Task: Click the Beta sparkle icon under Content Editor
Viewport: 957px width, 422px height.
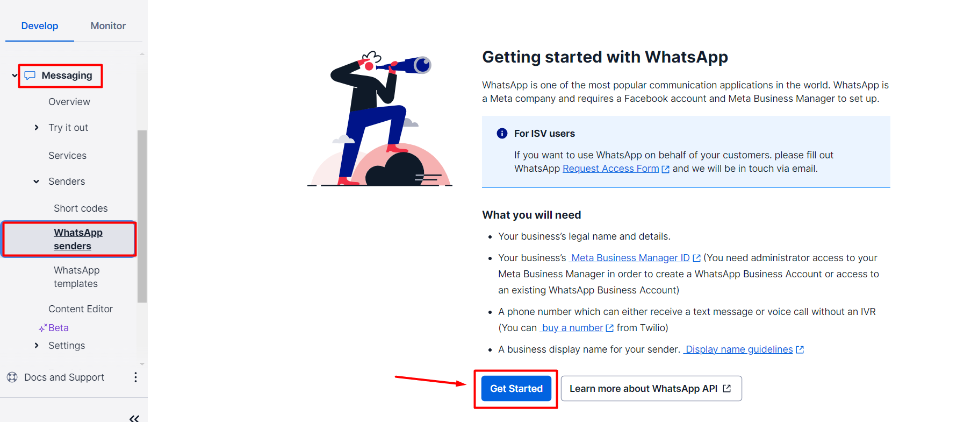Action: 43,328
